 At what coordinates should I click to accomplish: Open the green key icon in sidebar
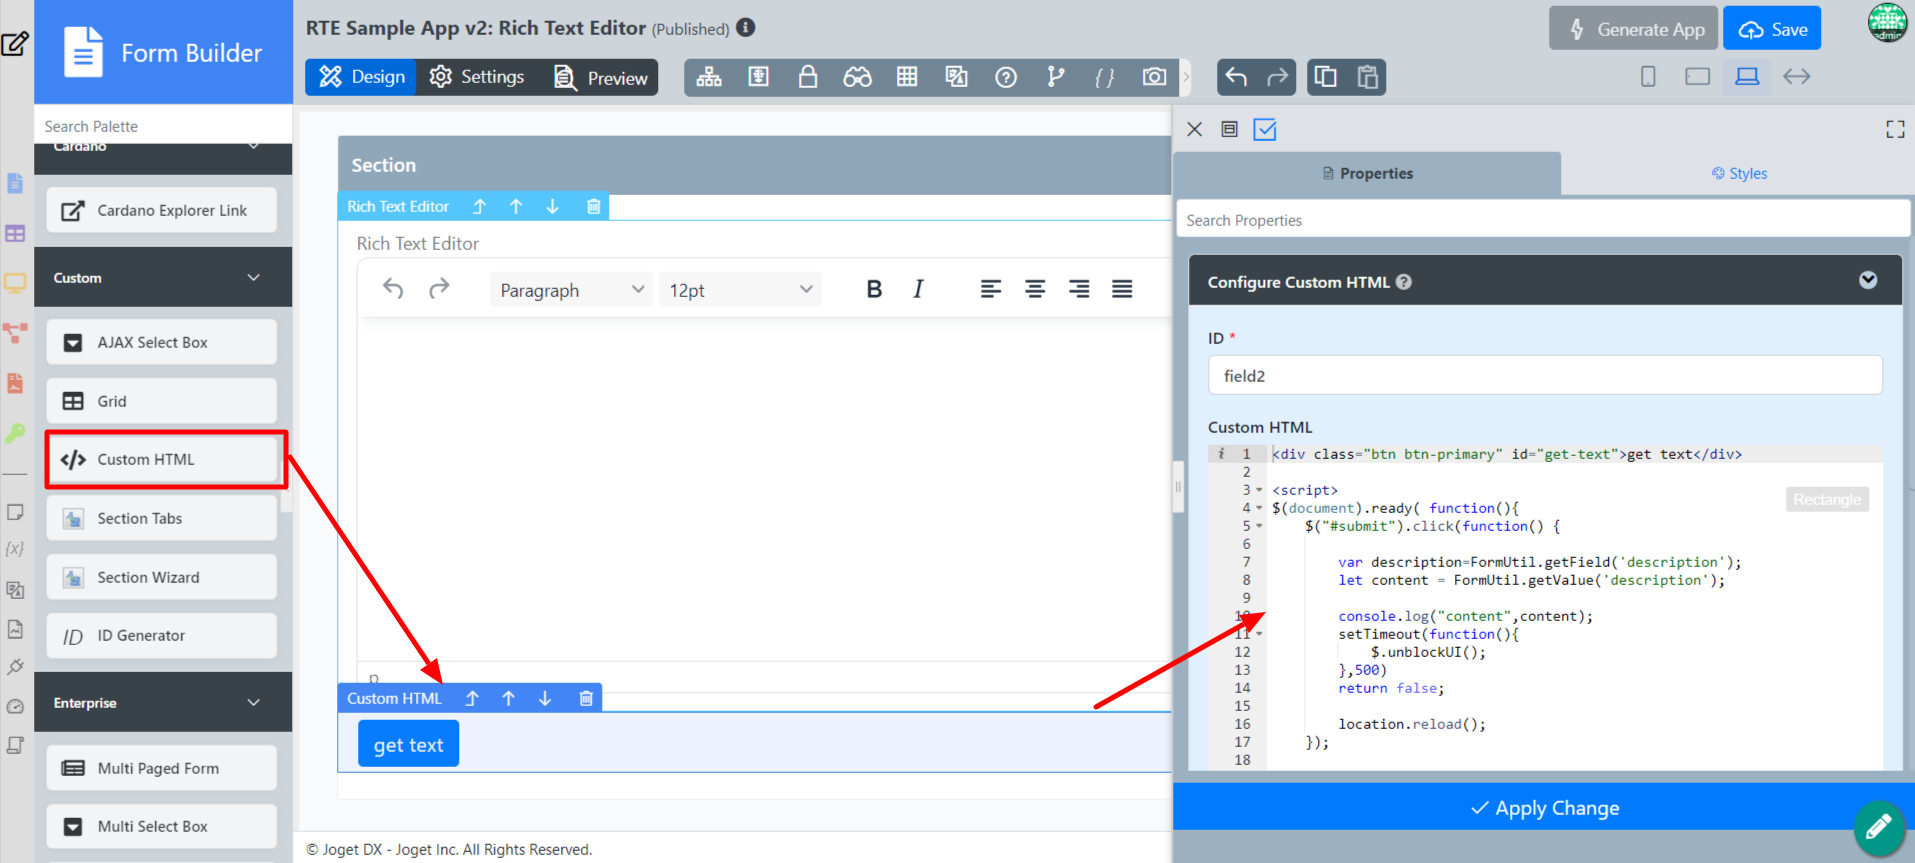click(15, 433)
